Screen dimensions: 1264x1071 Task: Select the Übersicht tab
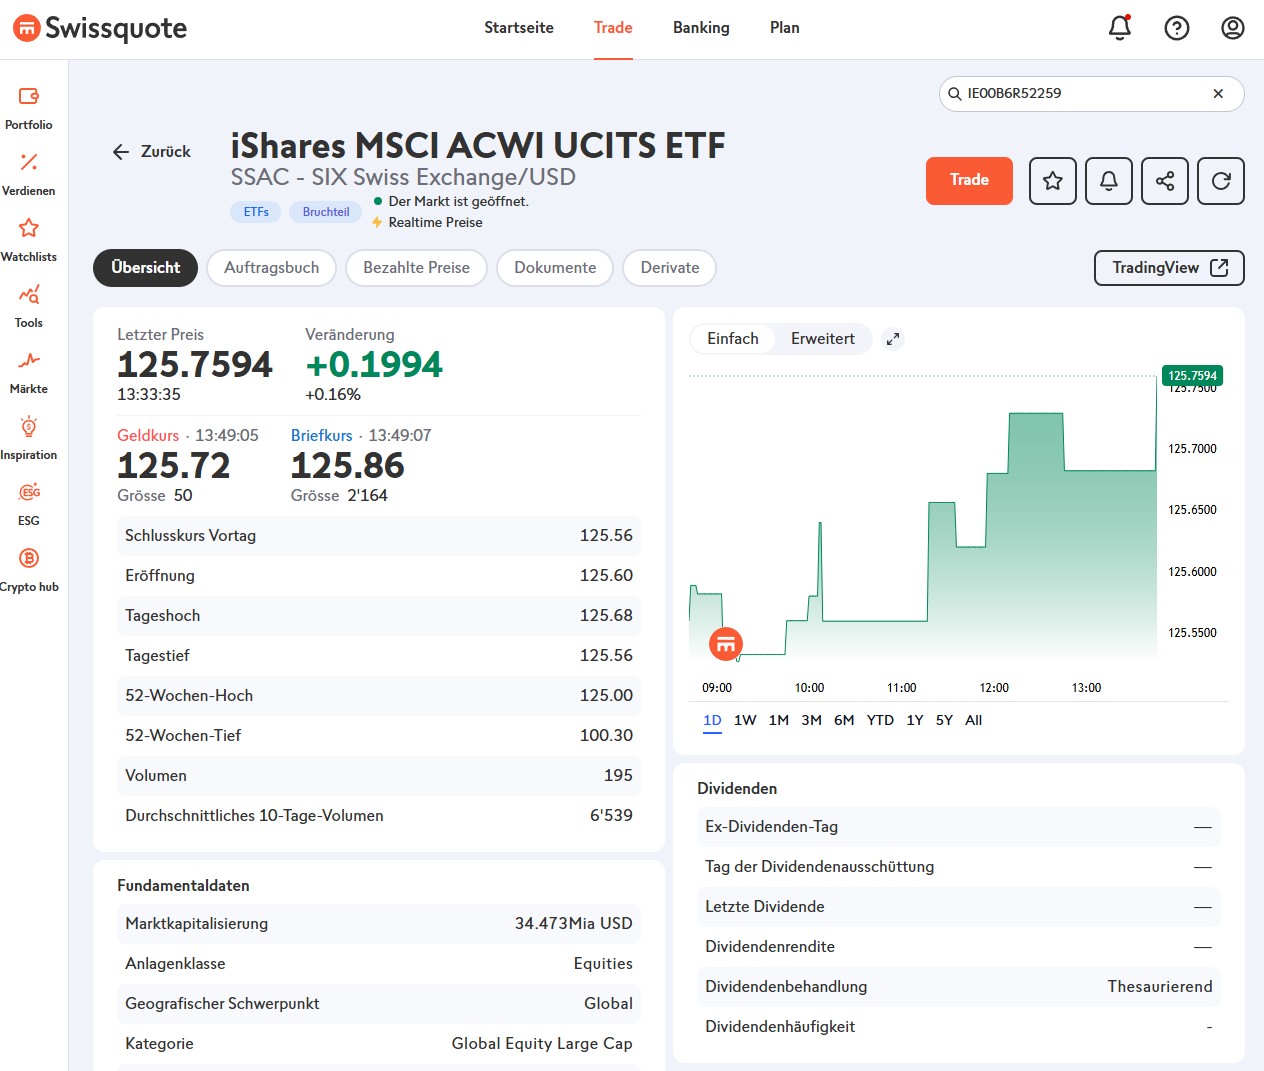(x=146, y=268)
